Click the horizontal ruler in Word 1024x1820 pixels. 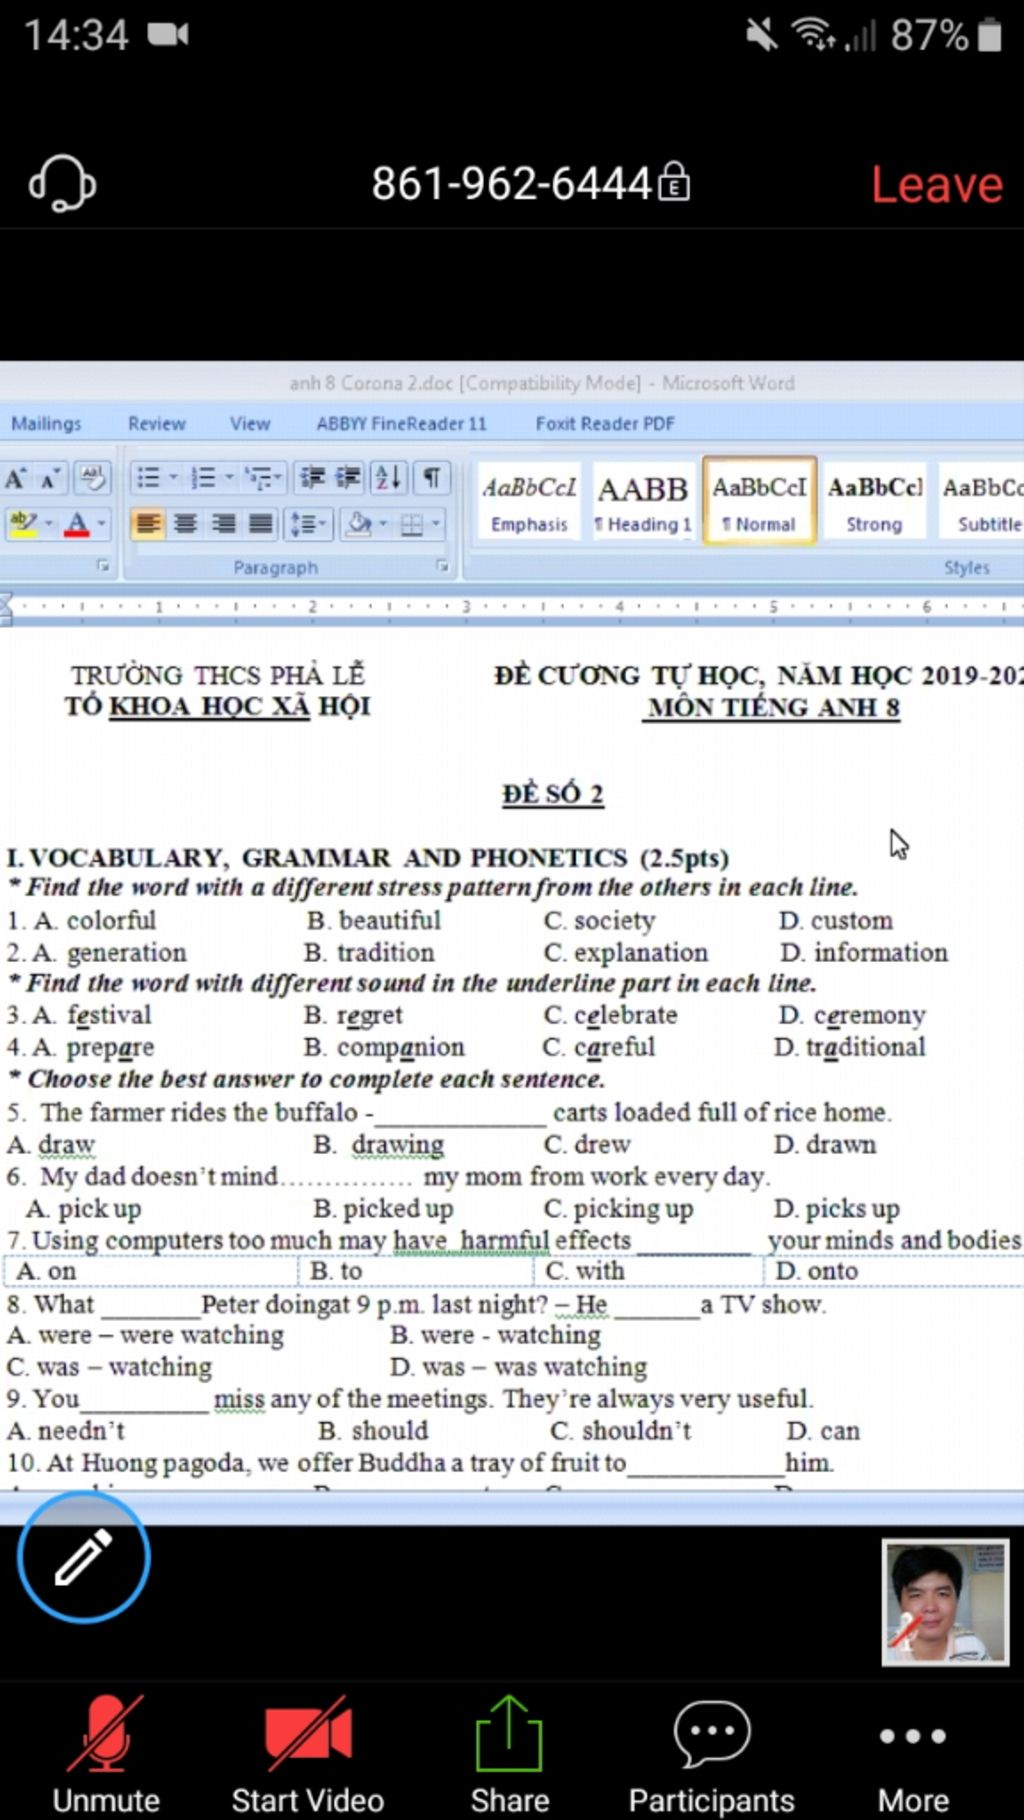(x=512, y=607)
